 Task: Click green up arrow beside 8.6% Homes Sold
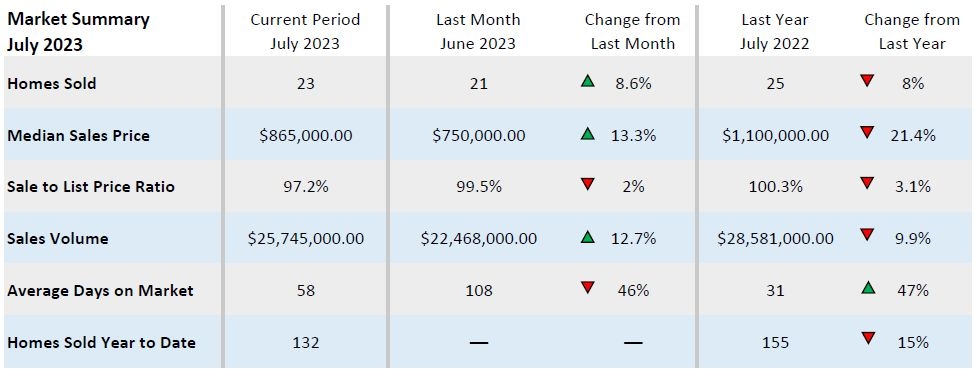point(587,81)
